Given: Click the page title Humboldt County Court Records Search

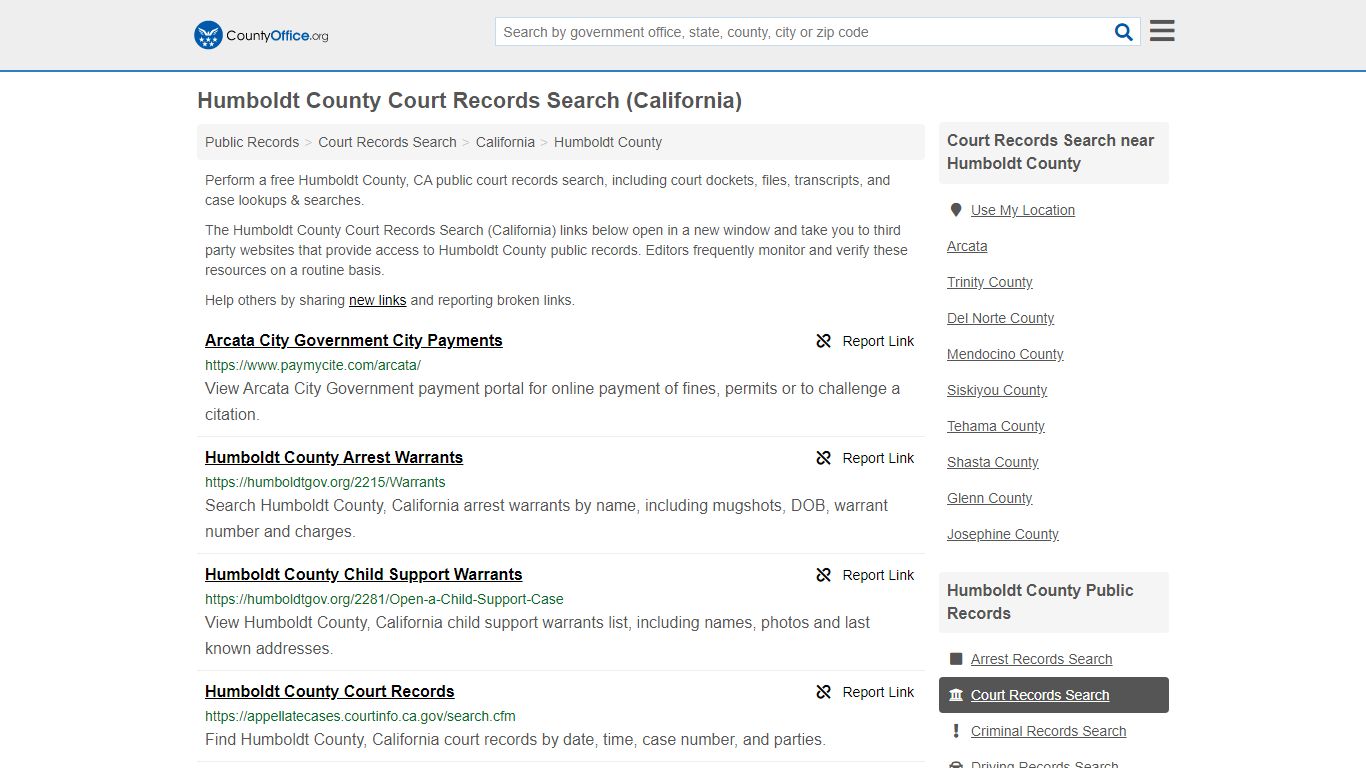Looking at the screenshot, I should click(x=470, y=101).
